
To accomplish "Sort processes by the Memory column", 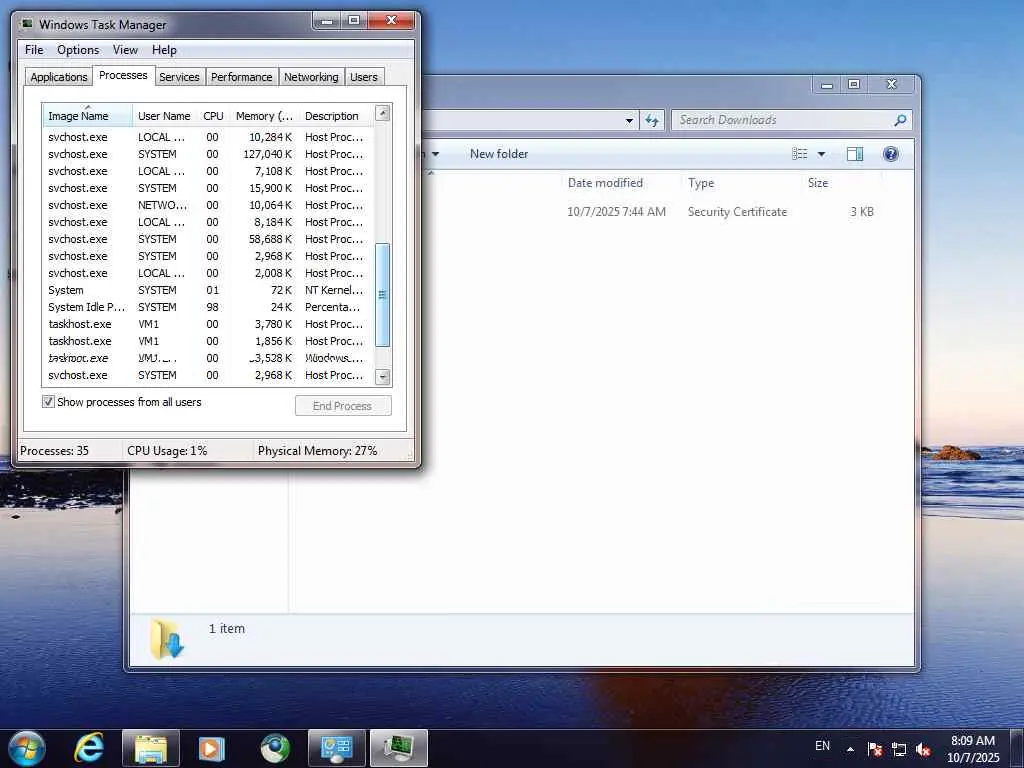I will coord(264,116).
